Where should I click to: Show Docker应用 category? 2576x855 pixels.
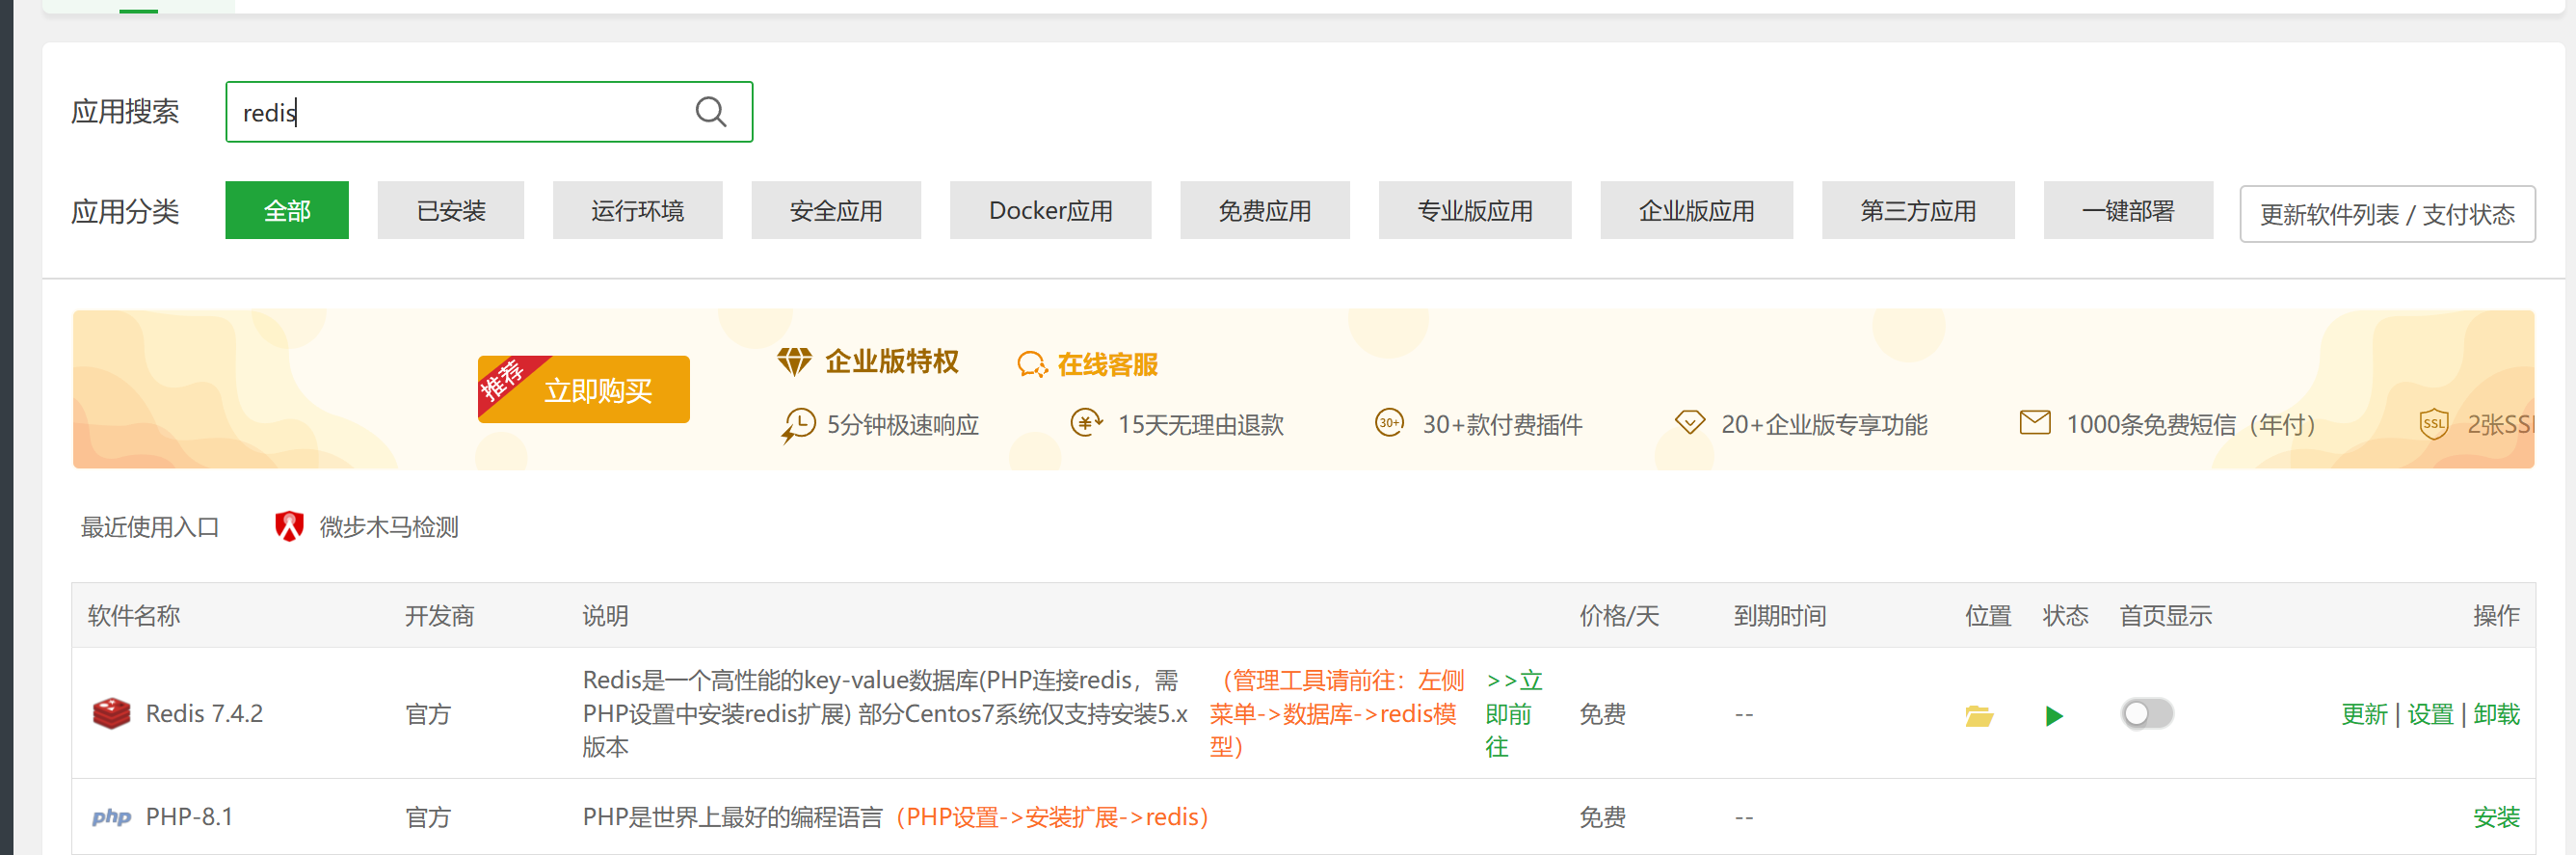[1050, 210]
